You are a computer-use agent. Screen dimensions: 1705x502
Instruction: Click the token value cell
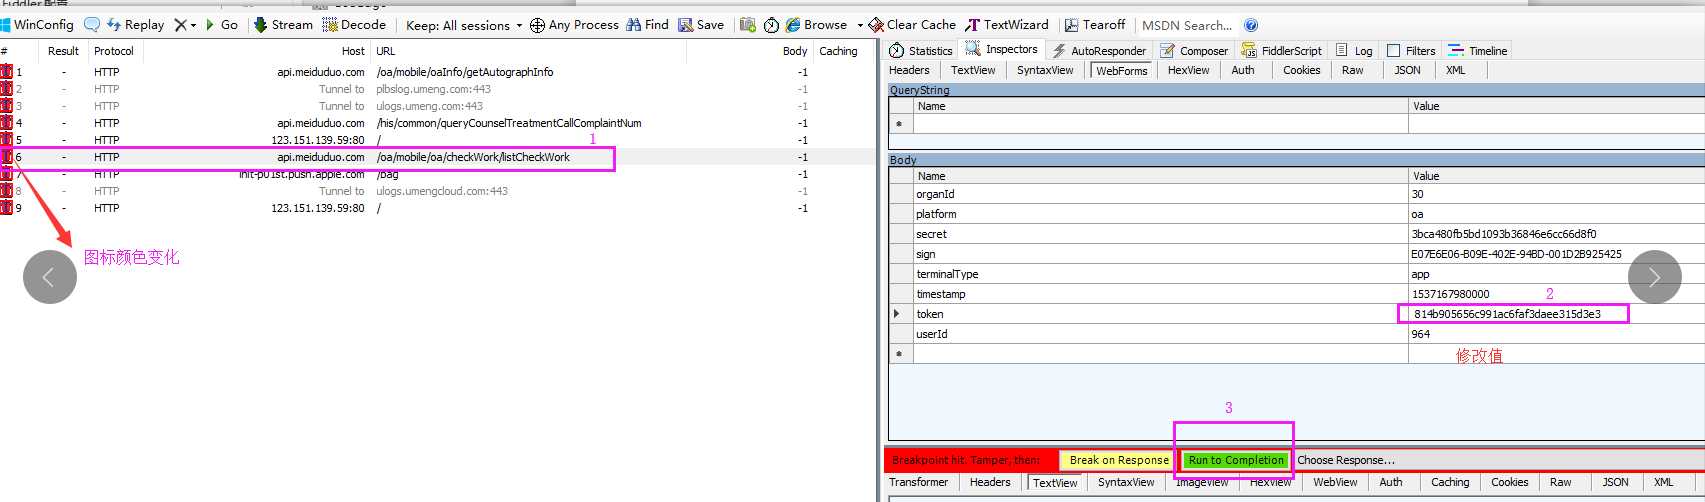[x=1555, y=314]
